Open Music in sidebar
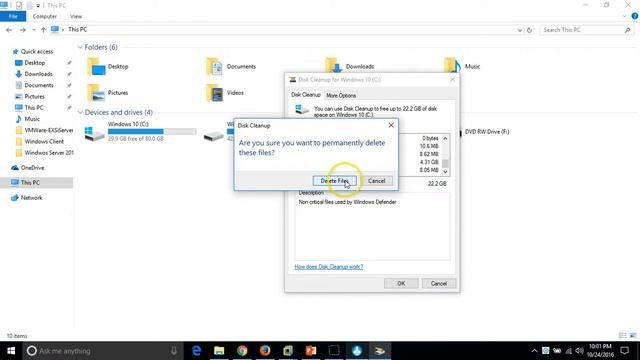The width and height of the screenshot is (640, 360). pos(32,119)
